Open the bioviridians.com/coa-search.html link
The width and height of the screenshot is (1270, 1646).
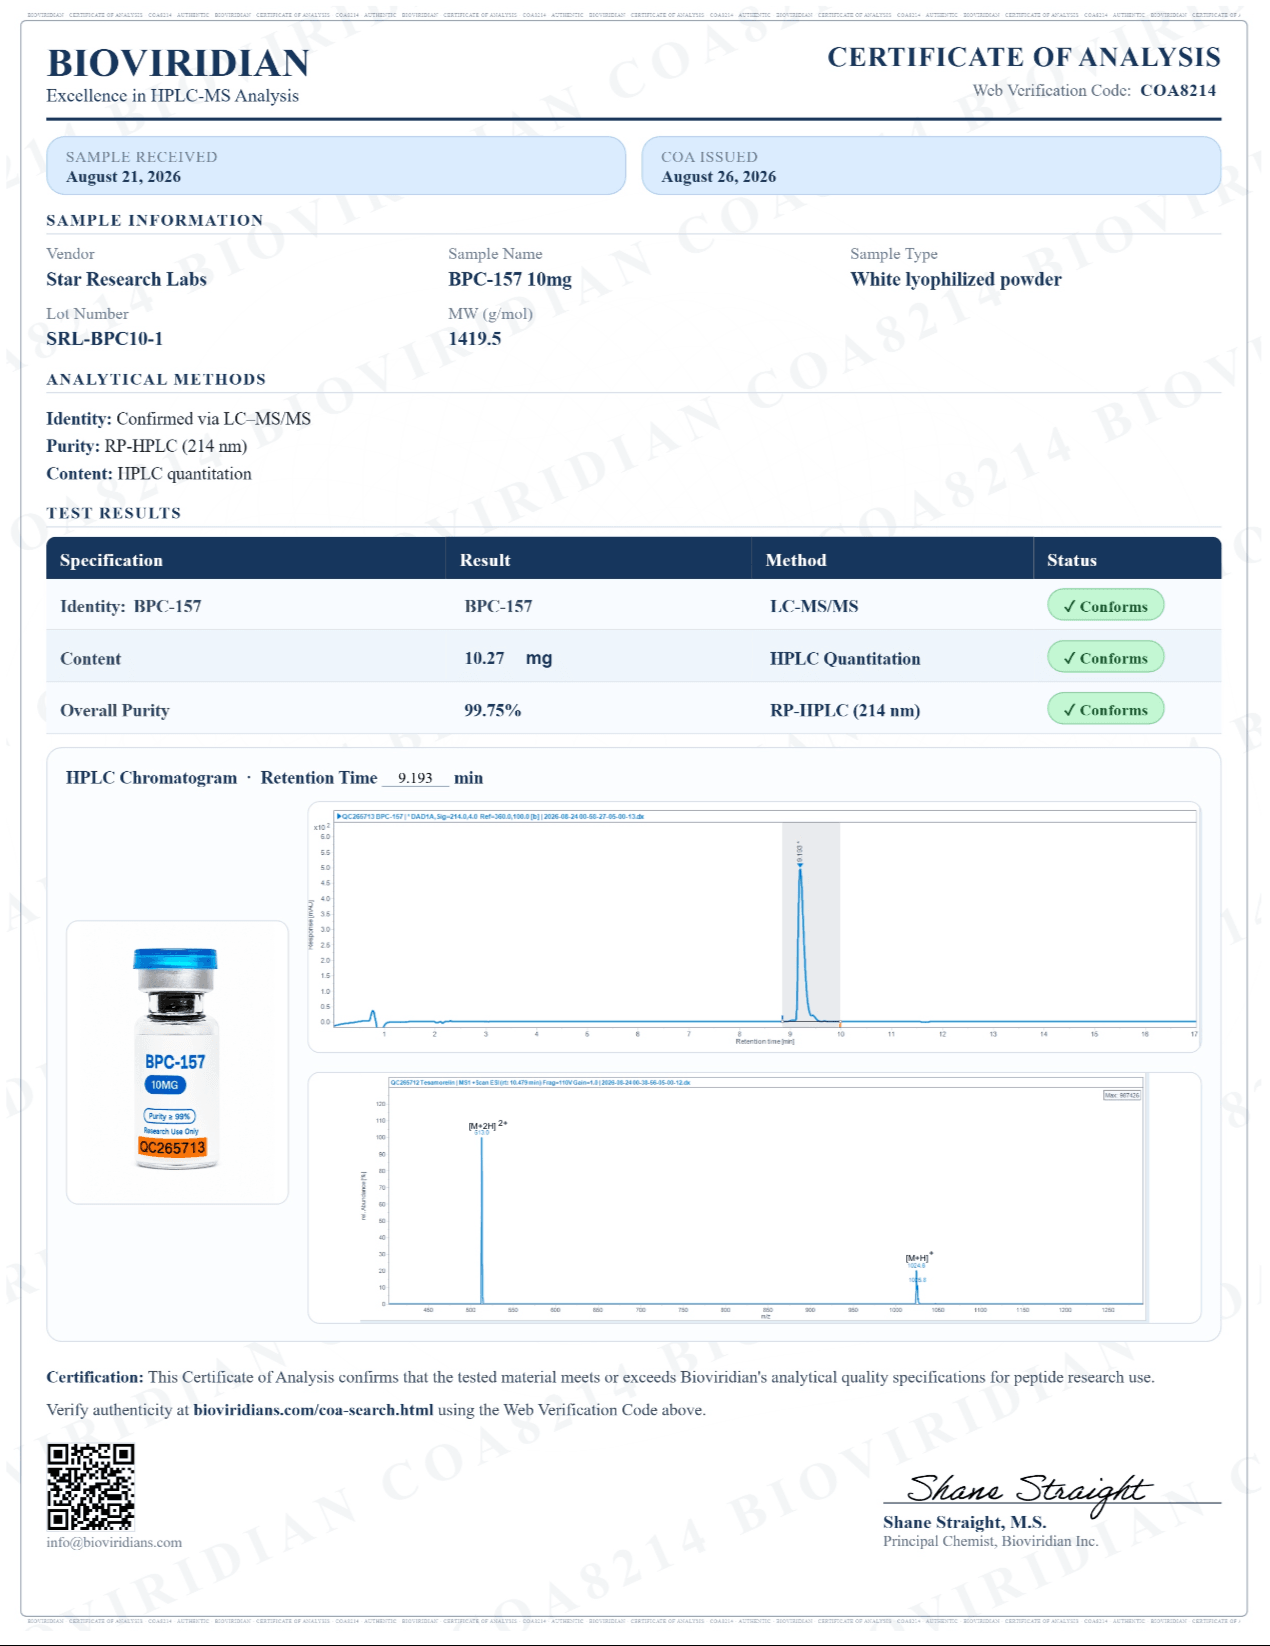tap(313, 1410)
